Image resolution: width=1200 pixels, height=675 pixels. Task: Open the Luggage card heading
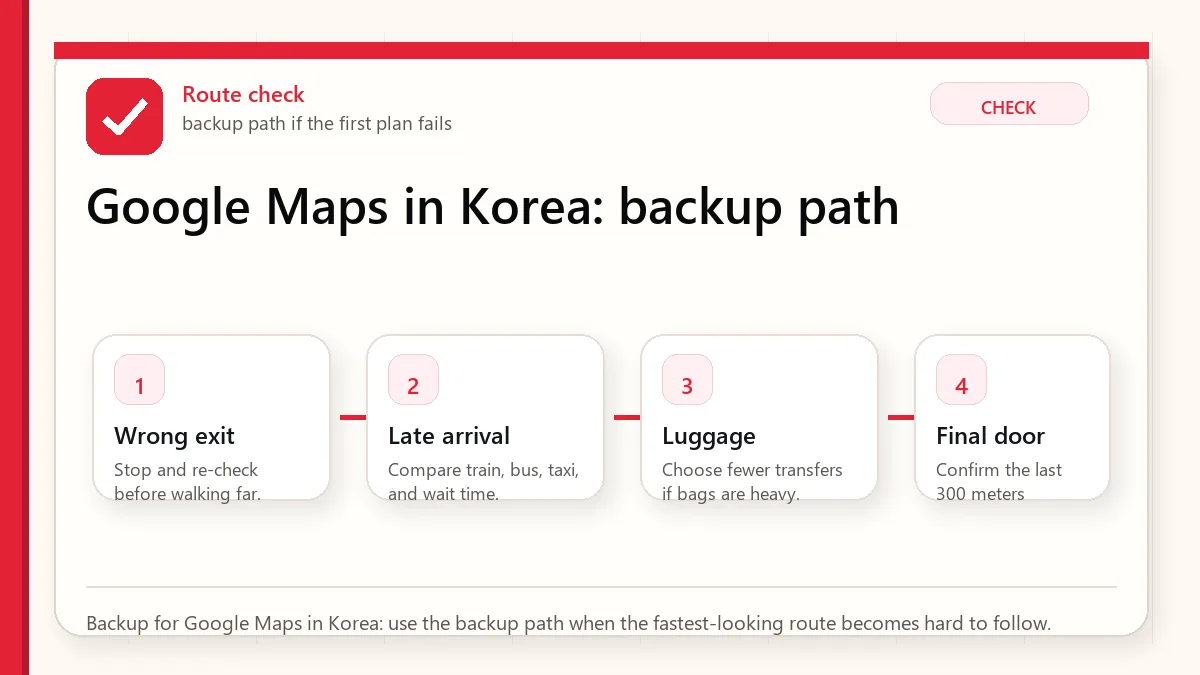pos(709,436)
